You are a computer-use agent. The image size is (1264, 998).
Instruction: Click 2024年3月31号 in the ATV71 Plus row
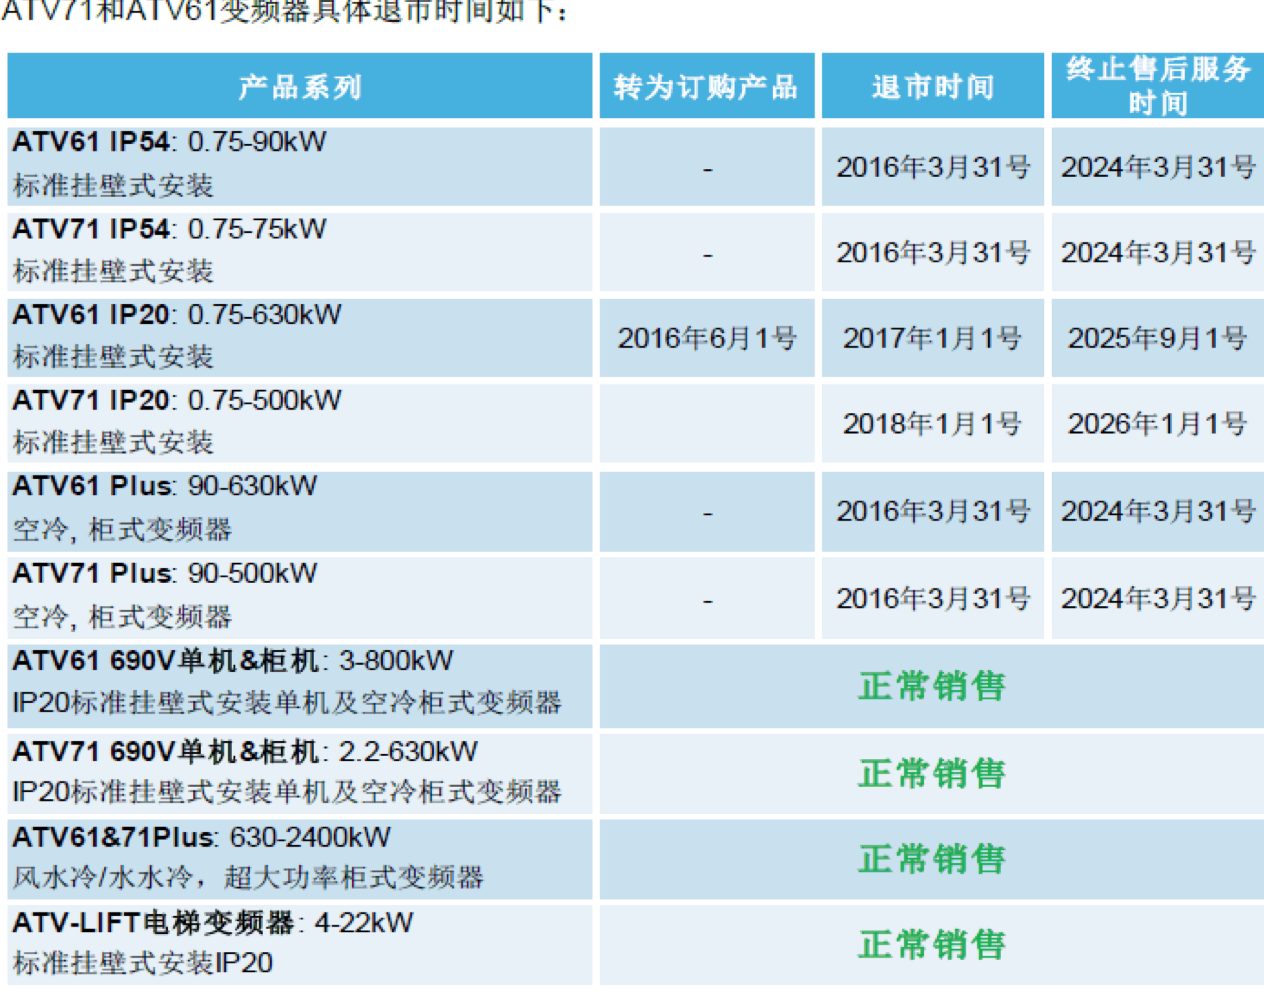[1158, 599]
